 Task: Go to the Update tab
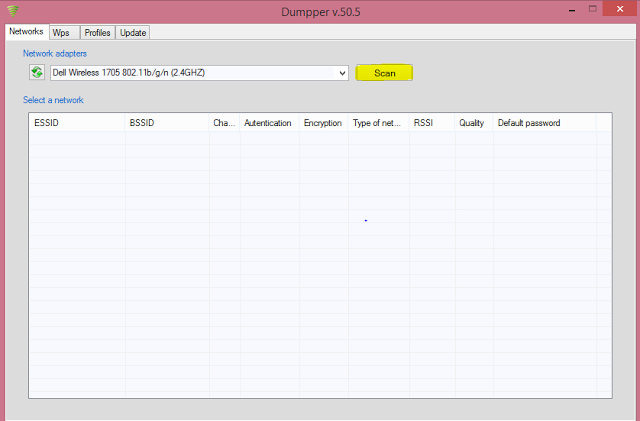coord(133,33)
